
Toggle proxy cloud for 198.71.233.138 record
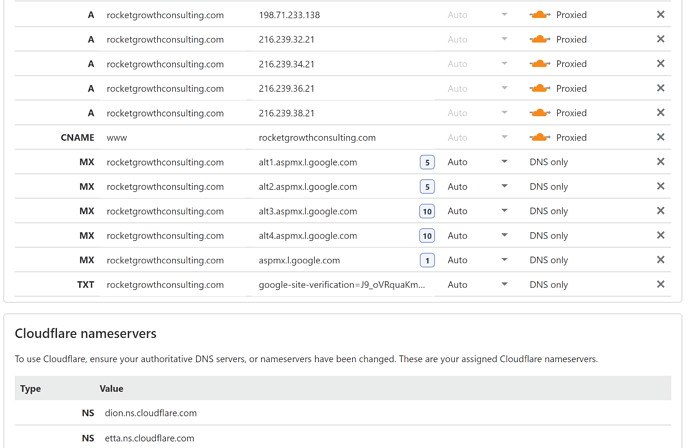540,15
